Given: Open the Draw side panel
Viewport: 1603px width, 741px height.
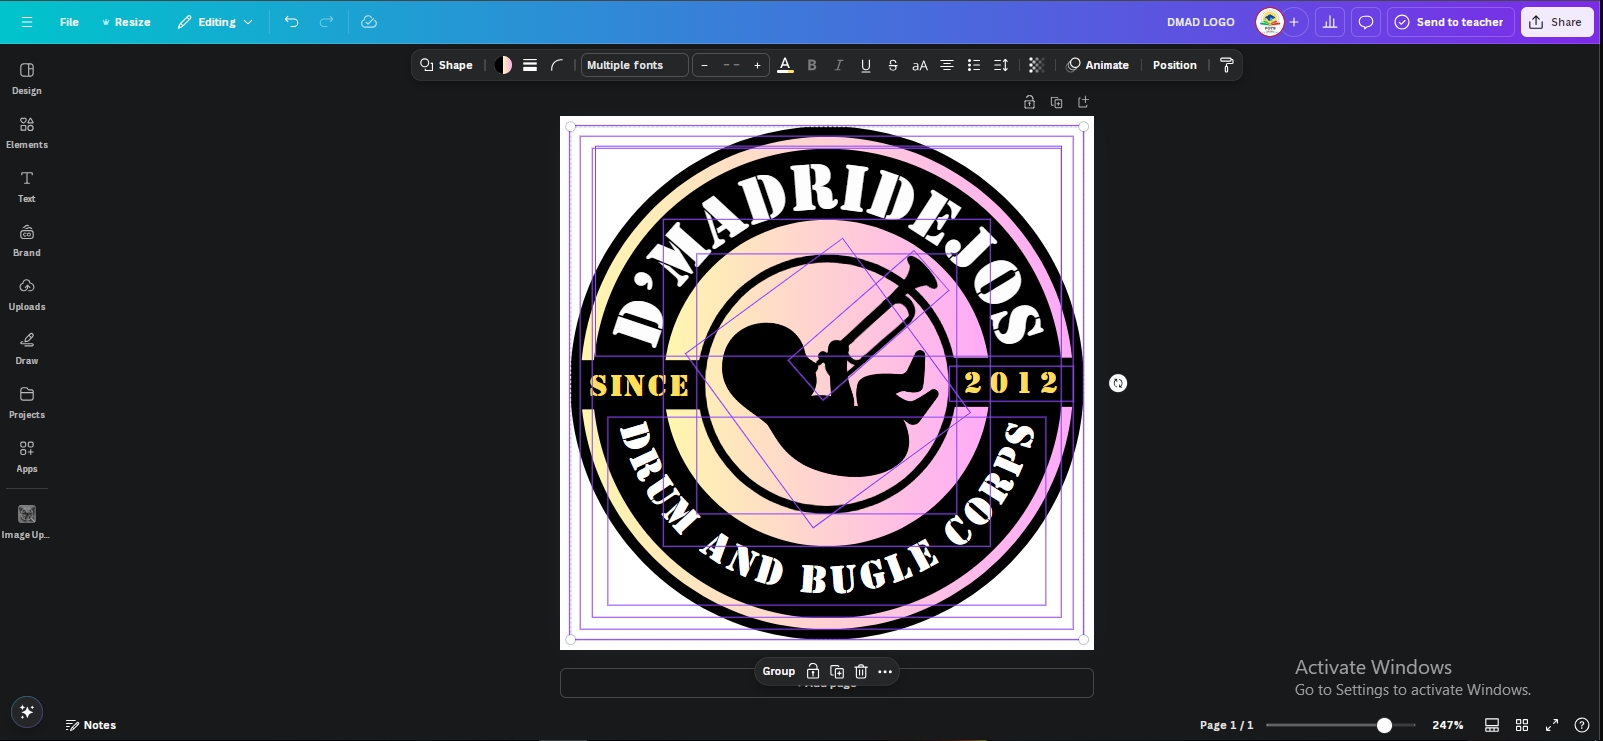Looking at the screenshot, I should pos(27,348).
